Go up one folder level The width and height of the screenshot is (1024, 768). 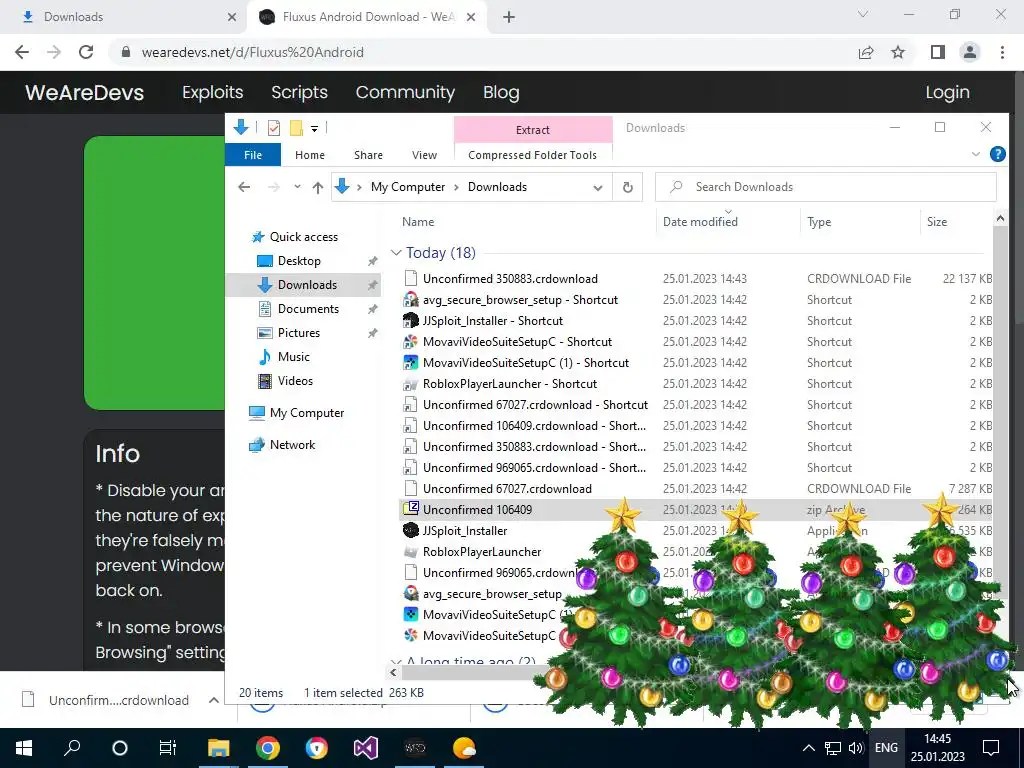(x=317, y=187)
